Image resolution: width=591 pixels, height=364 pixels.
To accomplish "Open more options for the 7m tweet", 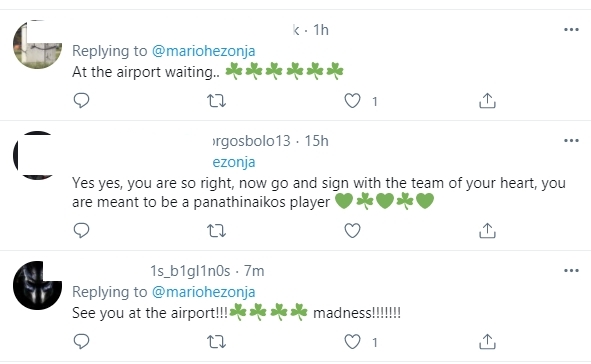I will pos(571,271).
